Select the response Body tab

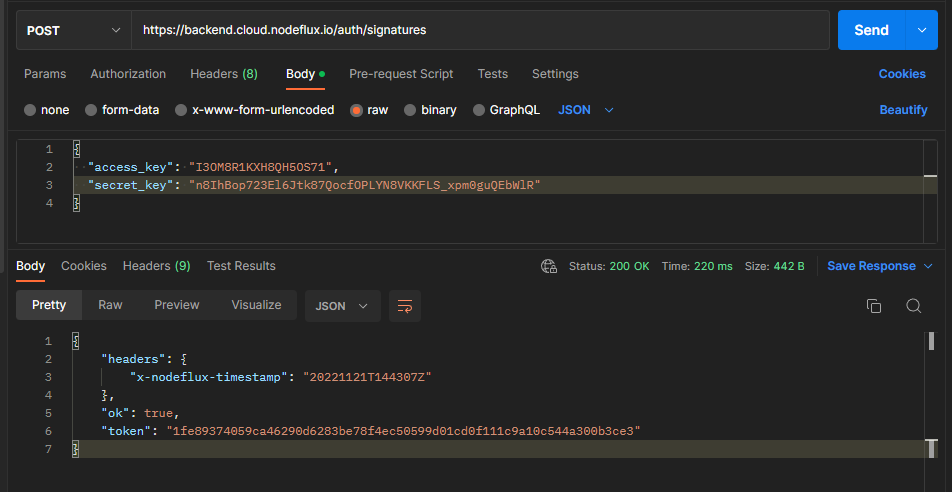pos(30,266)
